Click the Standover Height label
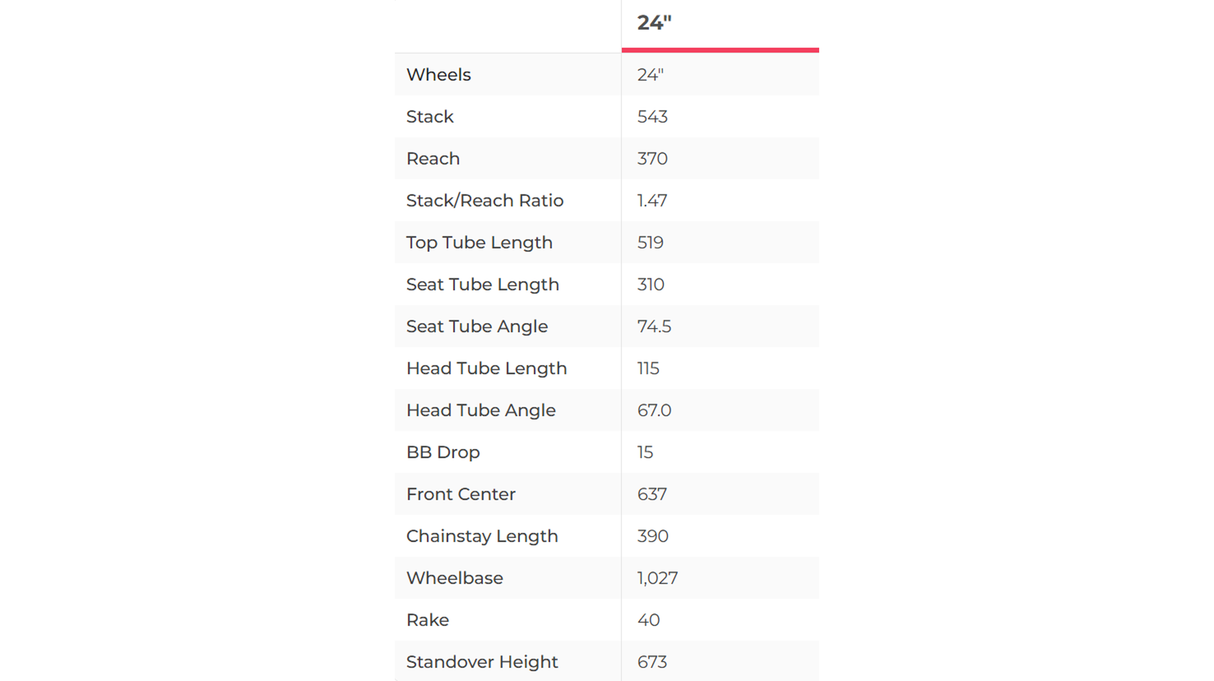This screenshot has width=1214, height=681. [482, 662]
